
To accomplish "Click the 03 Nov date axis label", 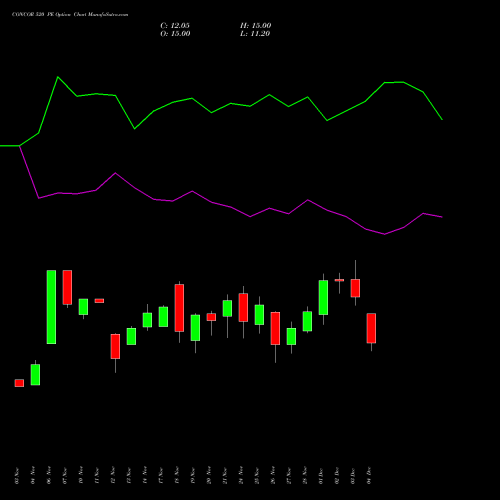I will (x=17, y=476).
